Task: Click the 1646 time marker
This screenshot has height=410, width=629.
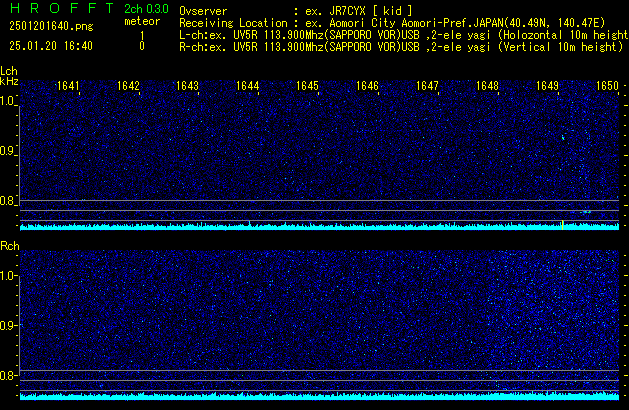Action: 367,86
